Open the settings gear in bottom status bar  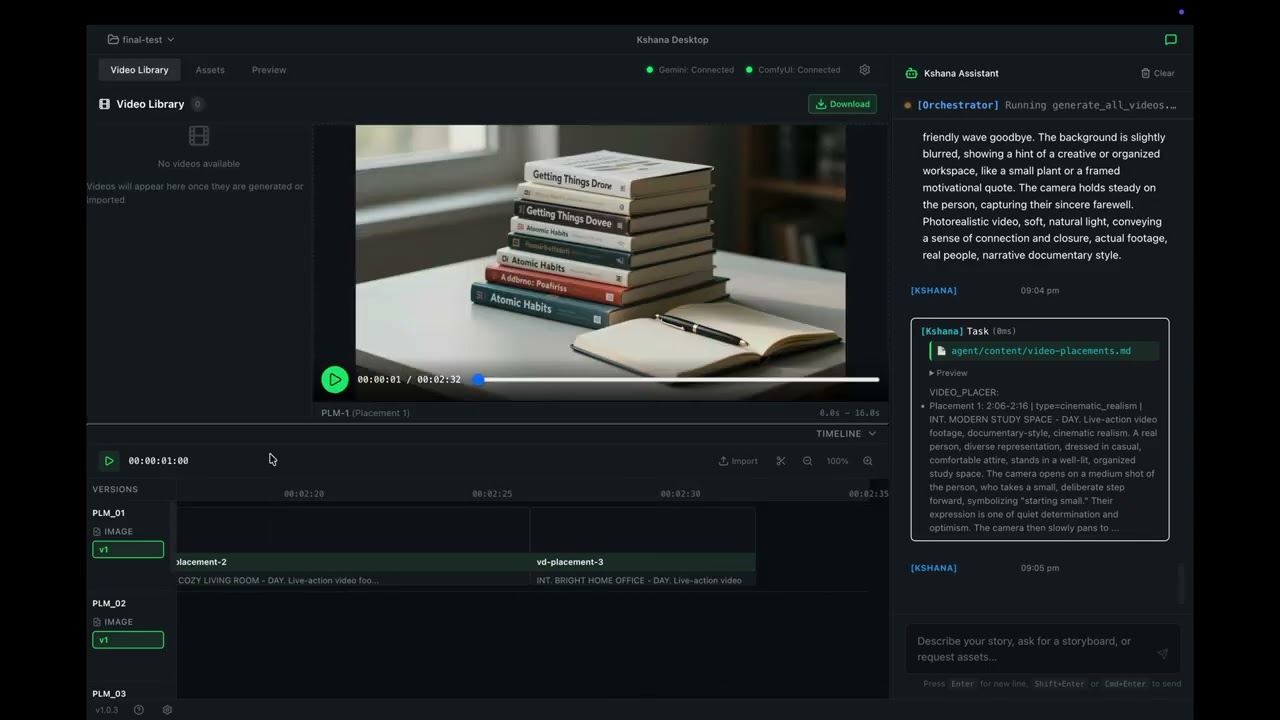coord(167,710)
